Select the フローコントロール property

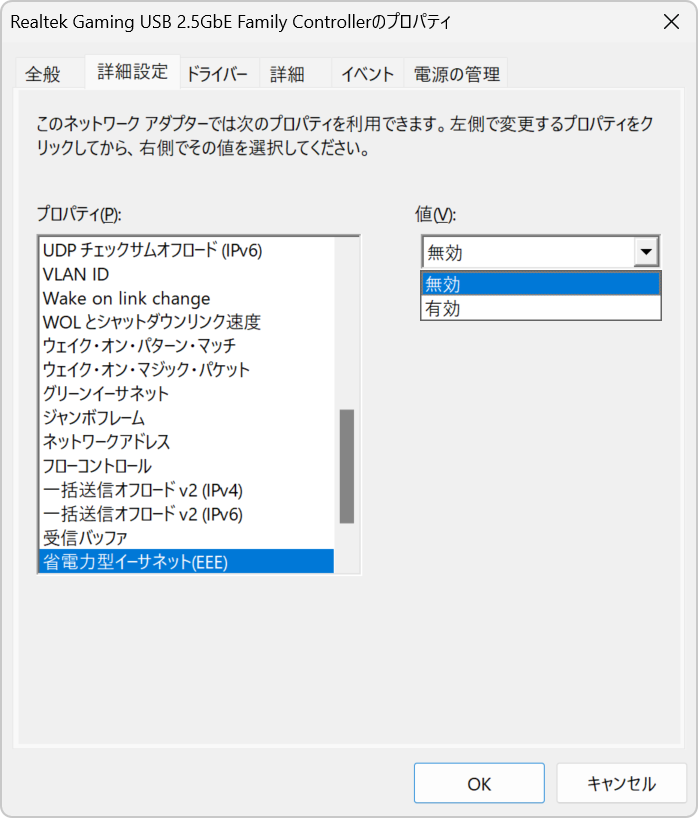tap(97, 466)
